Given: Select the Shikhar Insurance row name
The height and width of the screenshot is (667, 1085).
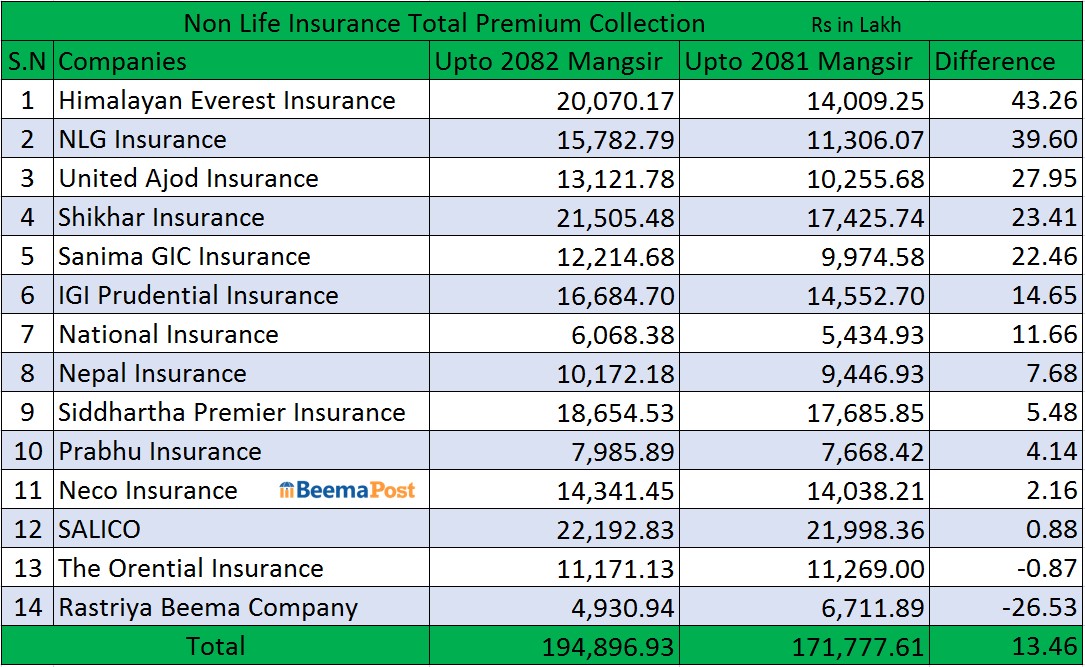Looking at the screenshot, I should [x=161, y=217].
